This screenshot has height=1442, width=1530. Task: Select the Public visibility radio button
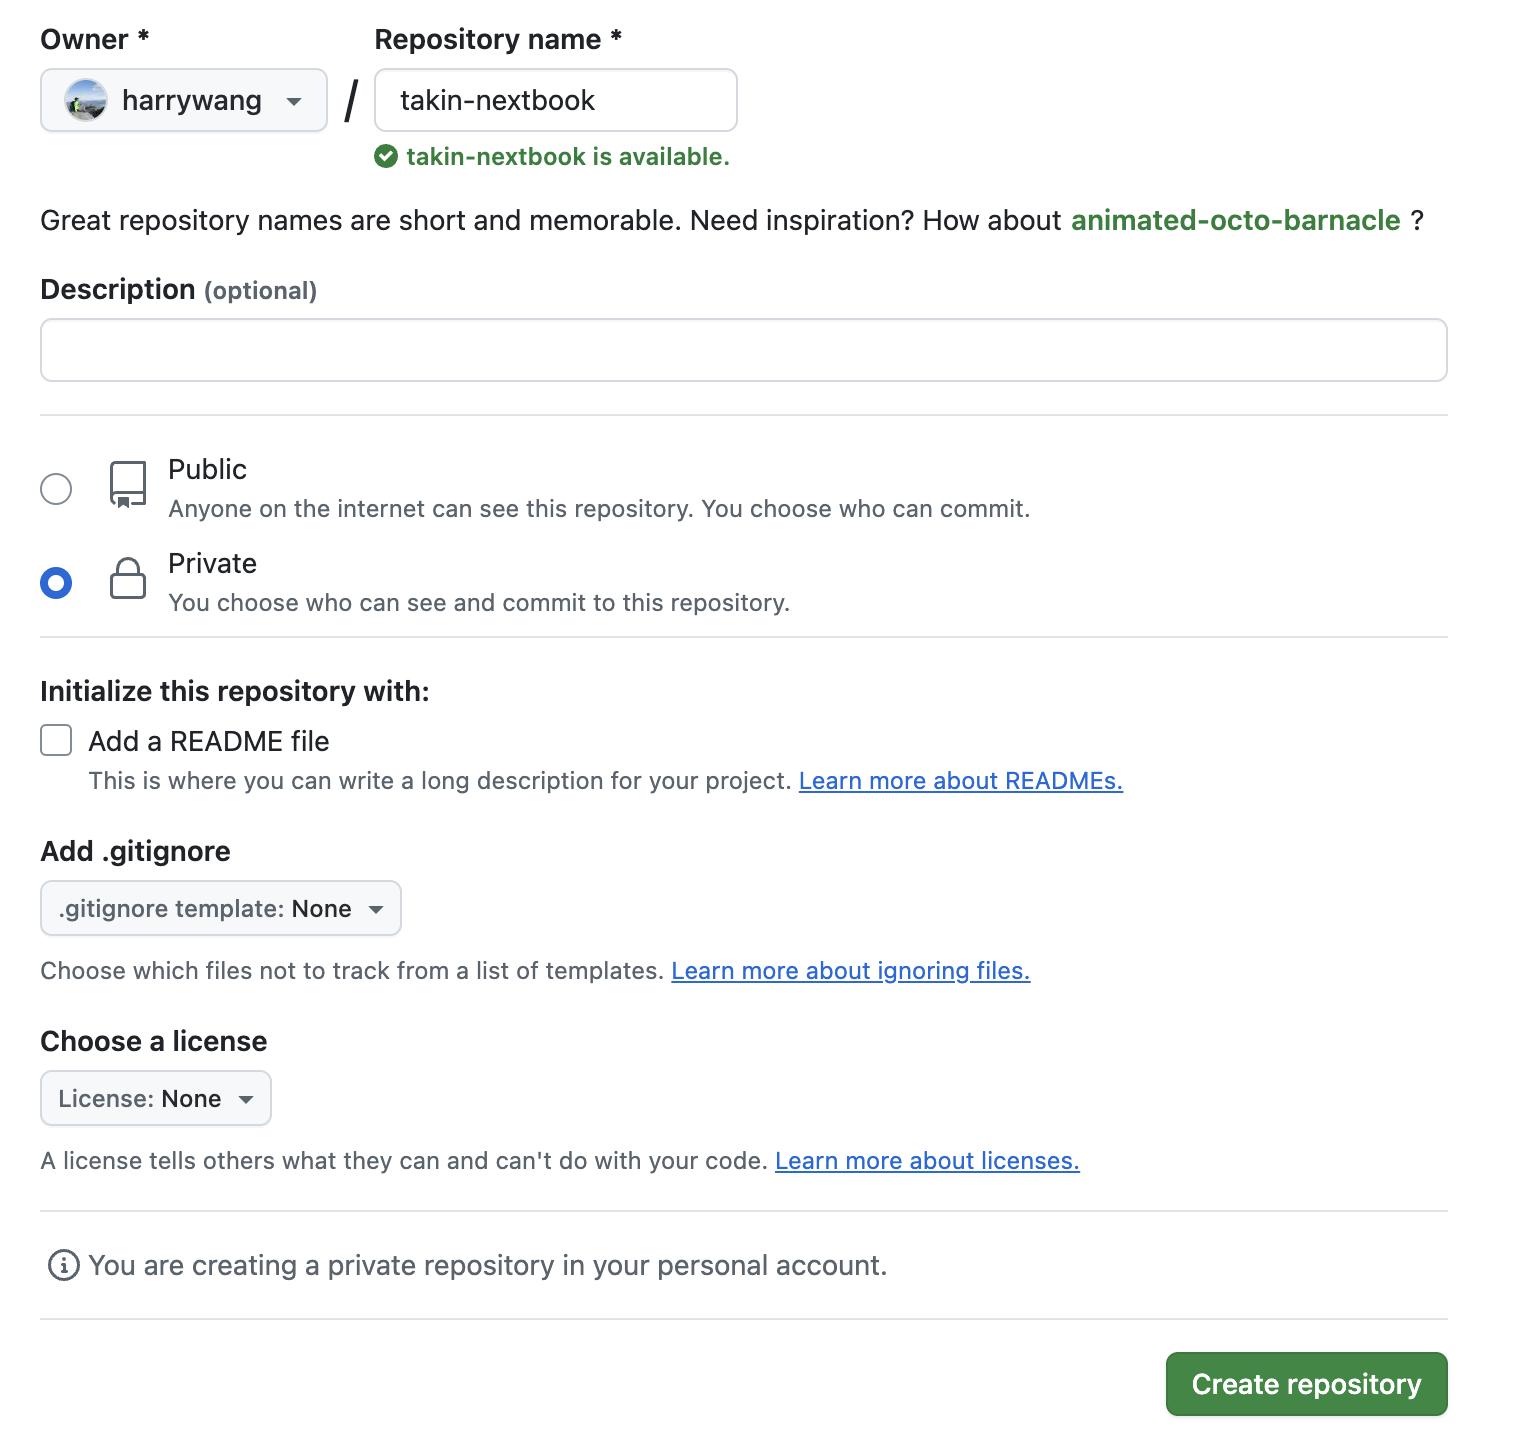[56, 489]
